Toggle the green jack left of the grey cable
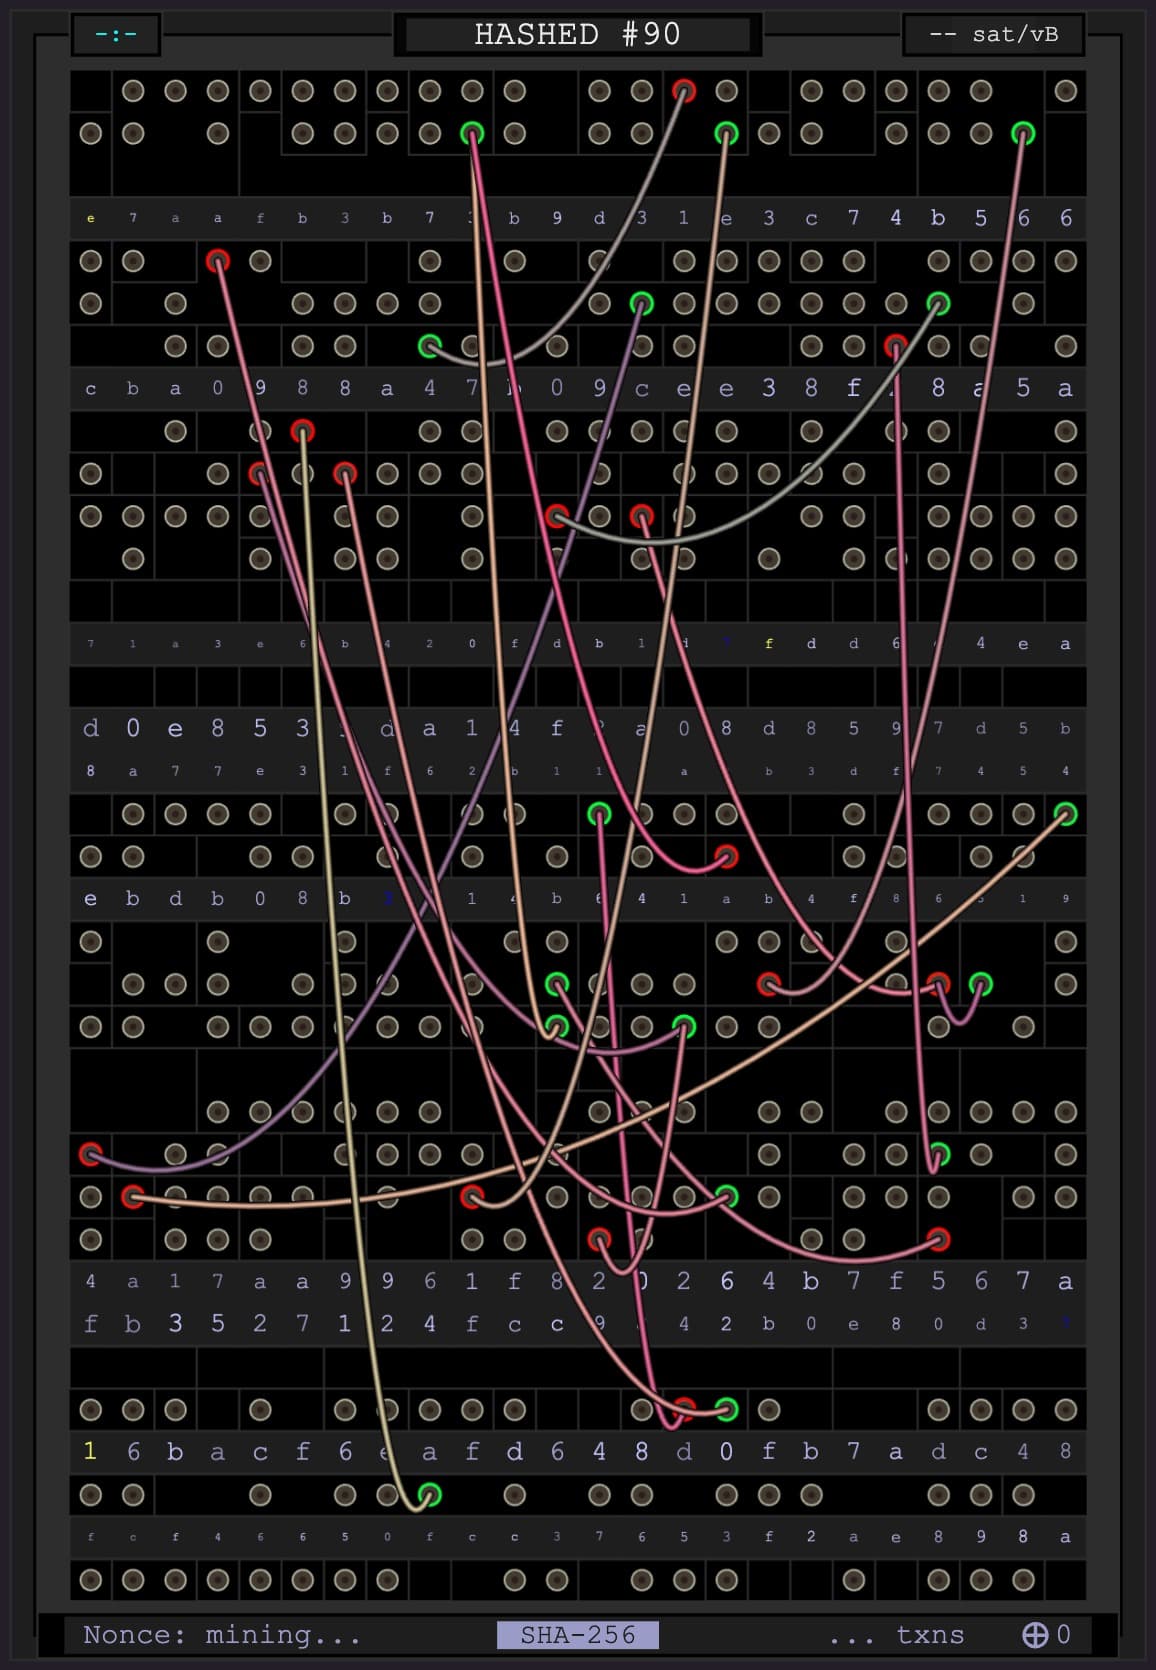The width and height of the screenshot is (1156, 1670). pos(429,346)
